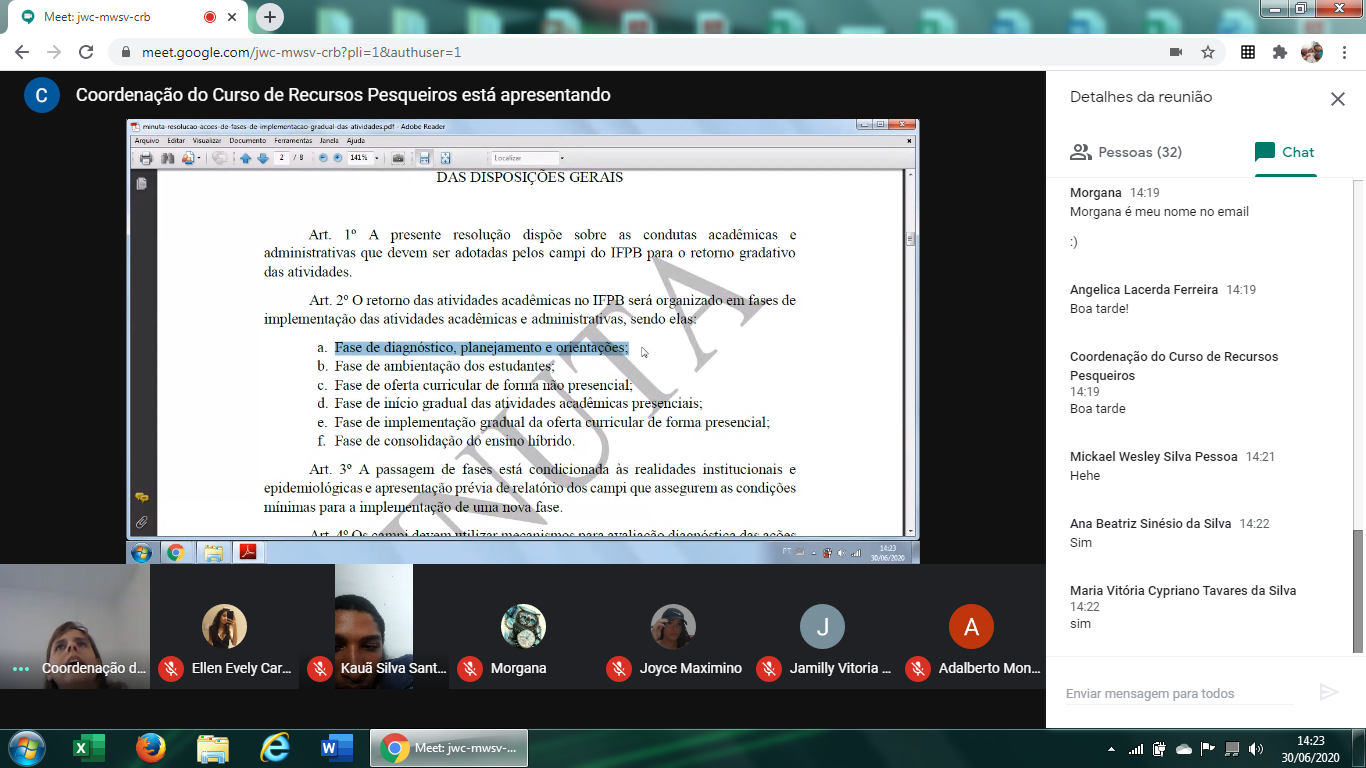Screen dimensions: 1366x768
Task: Expand the Localizar search options dropdown
Action: (x=560, y=158)
